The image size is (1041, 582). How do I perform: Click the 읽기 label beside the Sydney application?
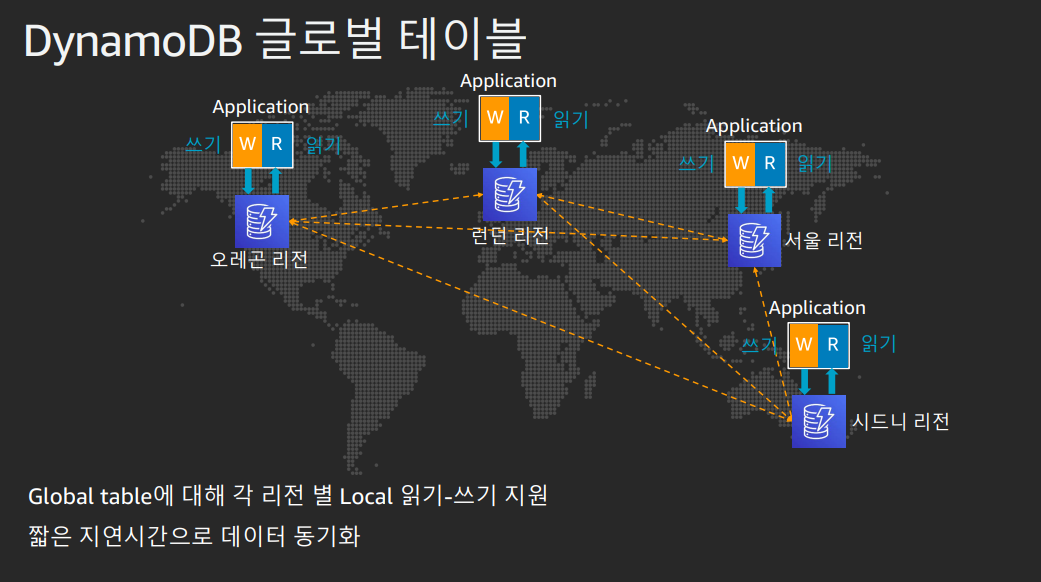879,344
